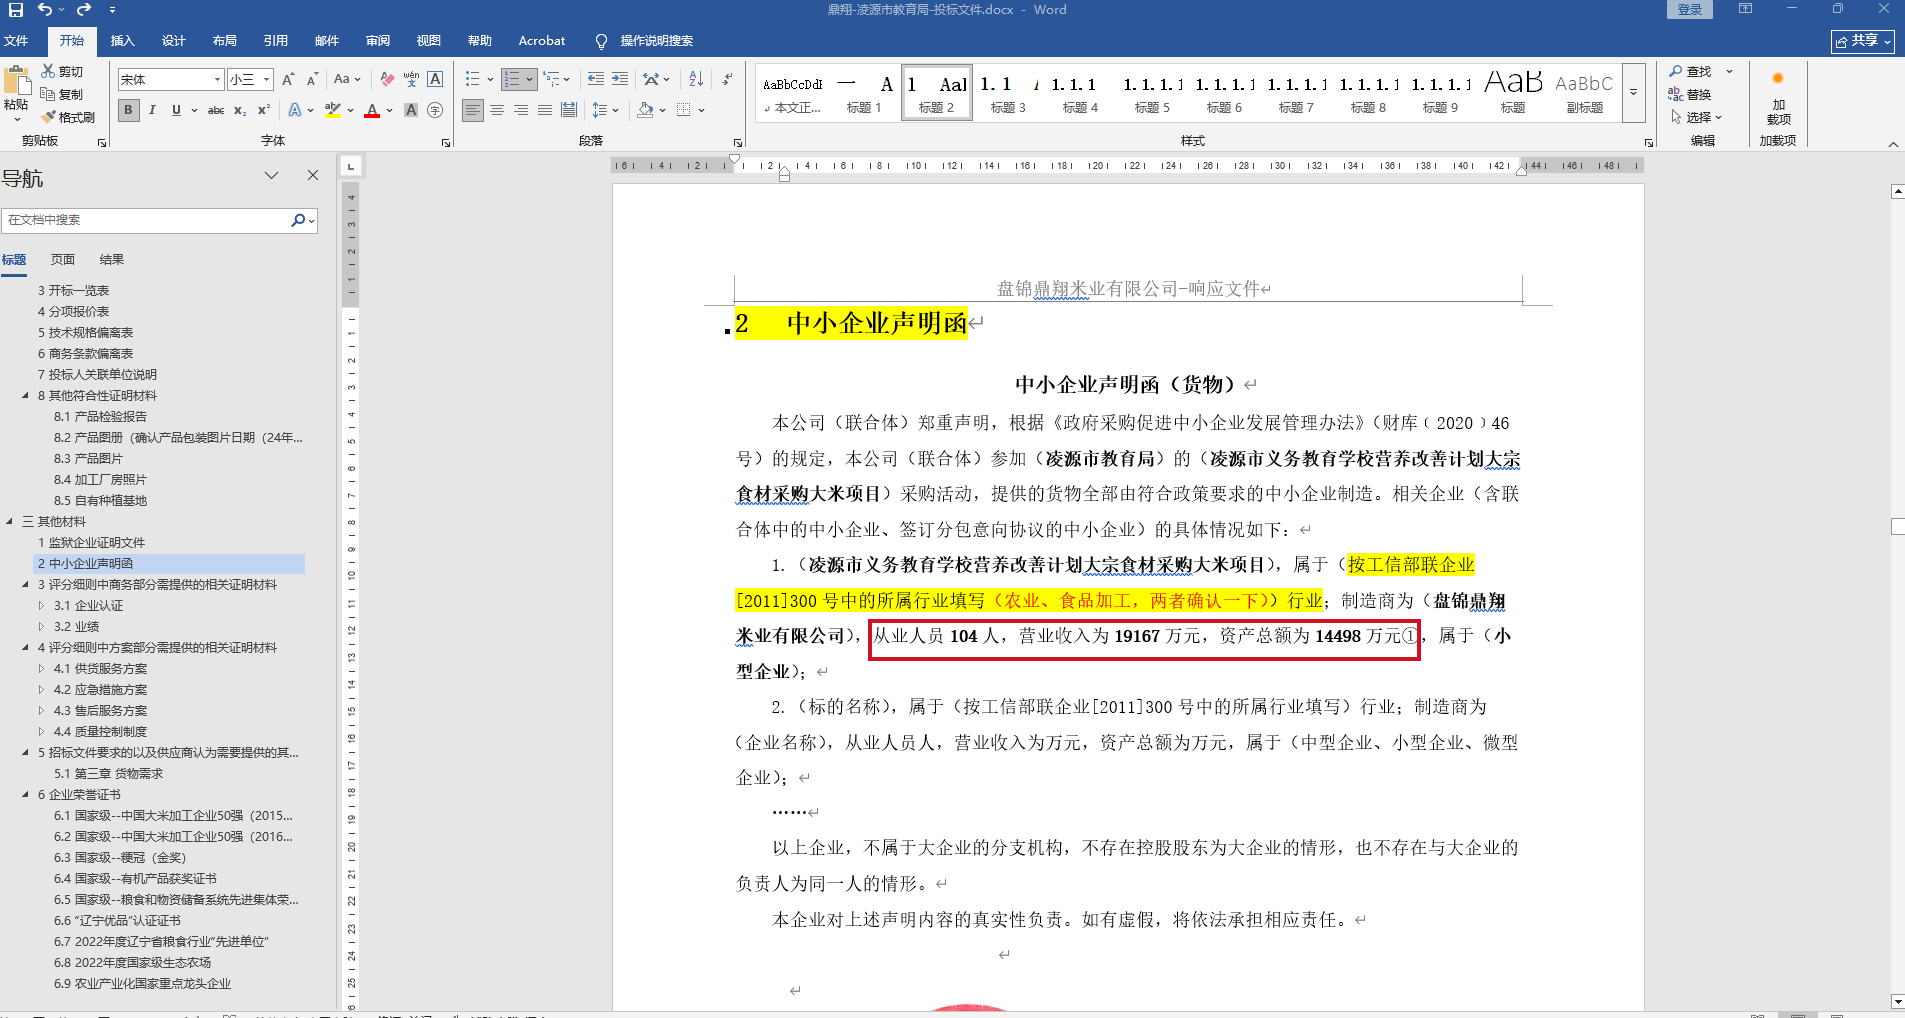Open the Select (选择) dropdown

pos(1696,117)
